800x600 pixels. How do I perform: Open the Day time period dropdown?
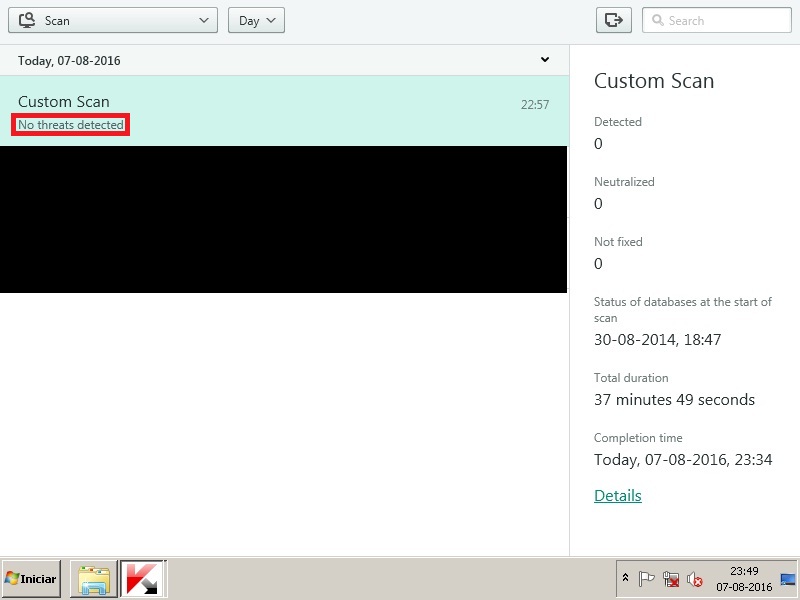click(x=255, y=19)
